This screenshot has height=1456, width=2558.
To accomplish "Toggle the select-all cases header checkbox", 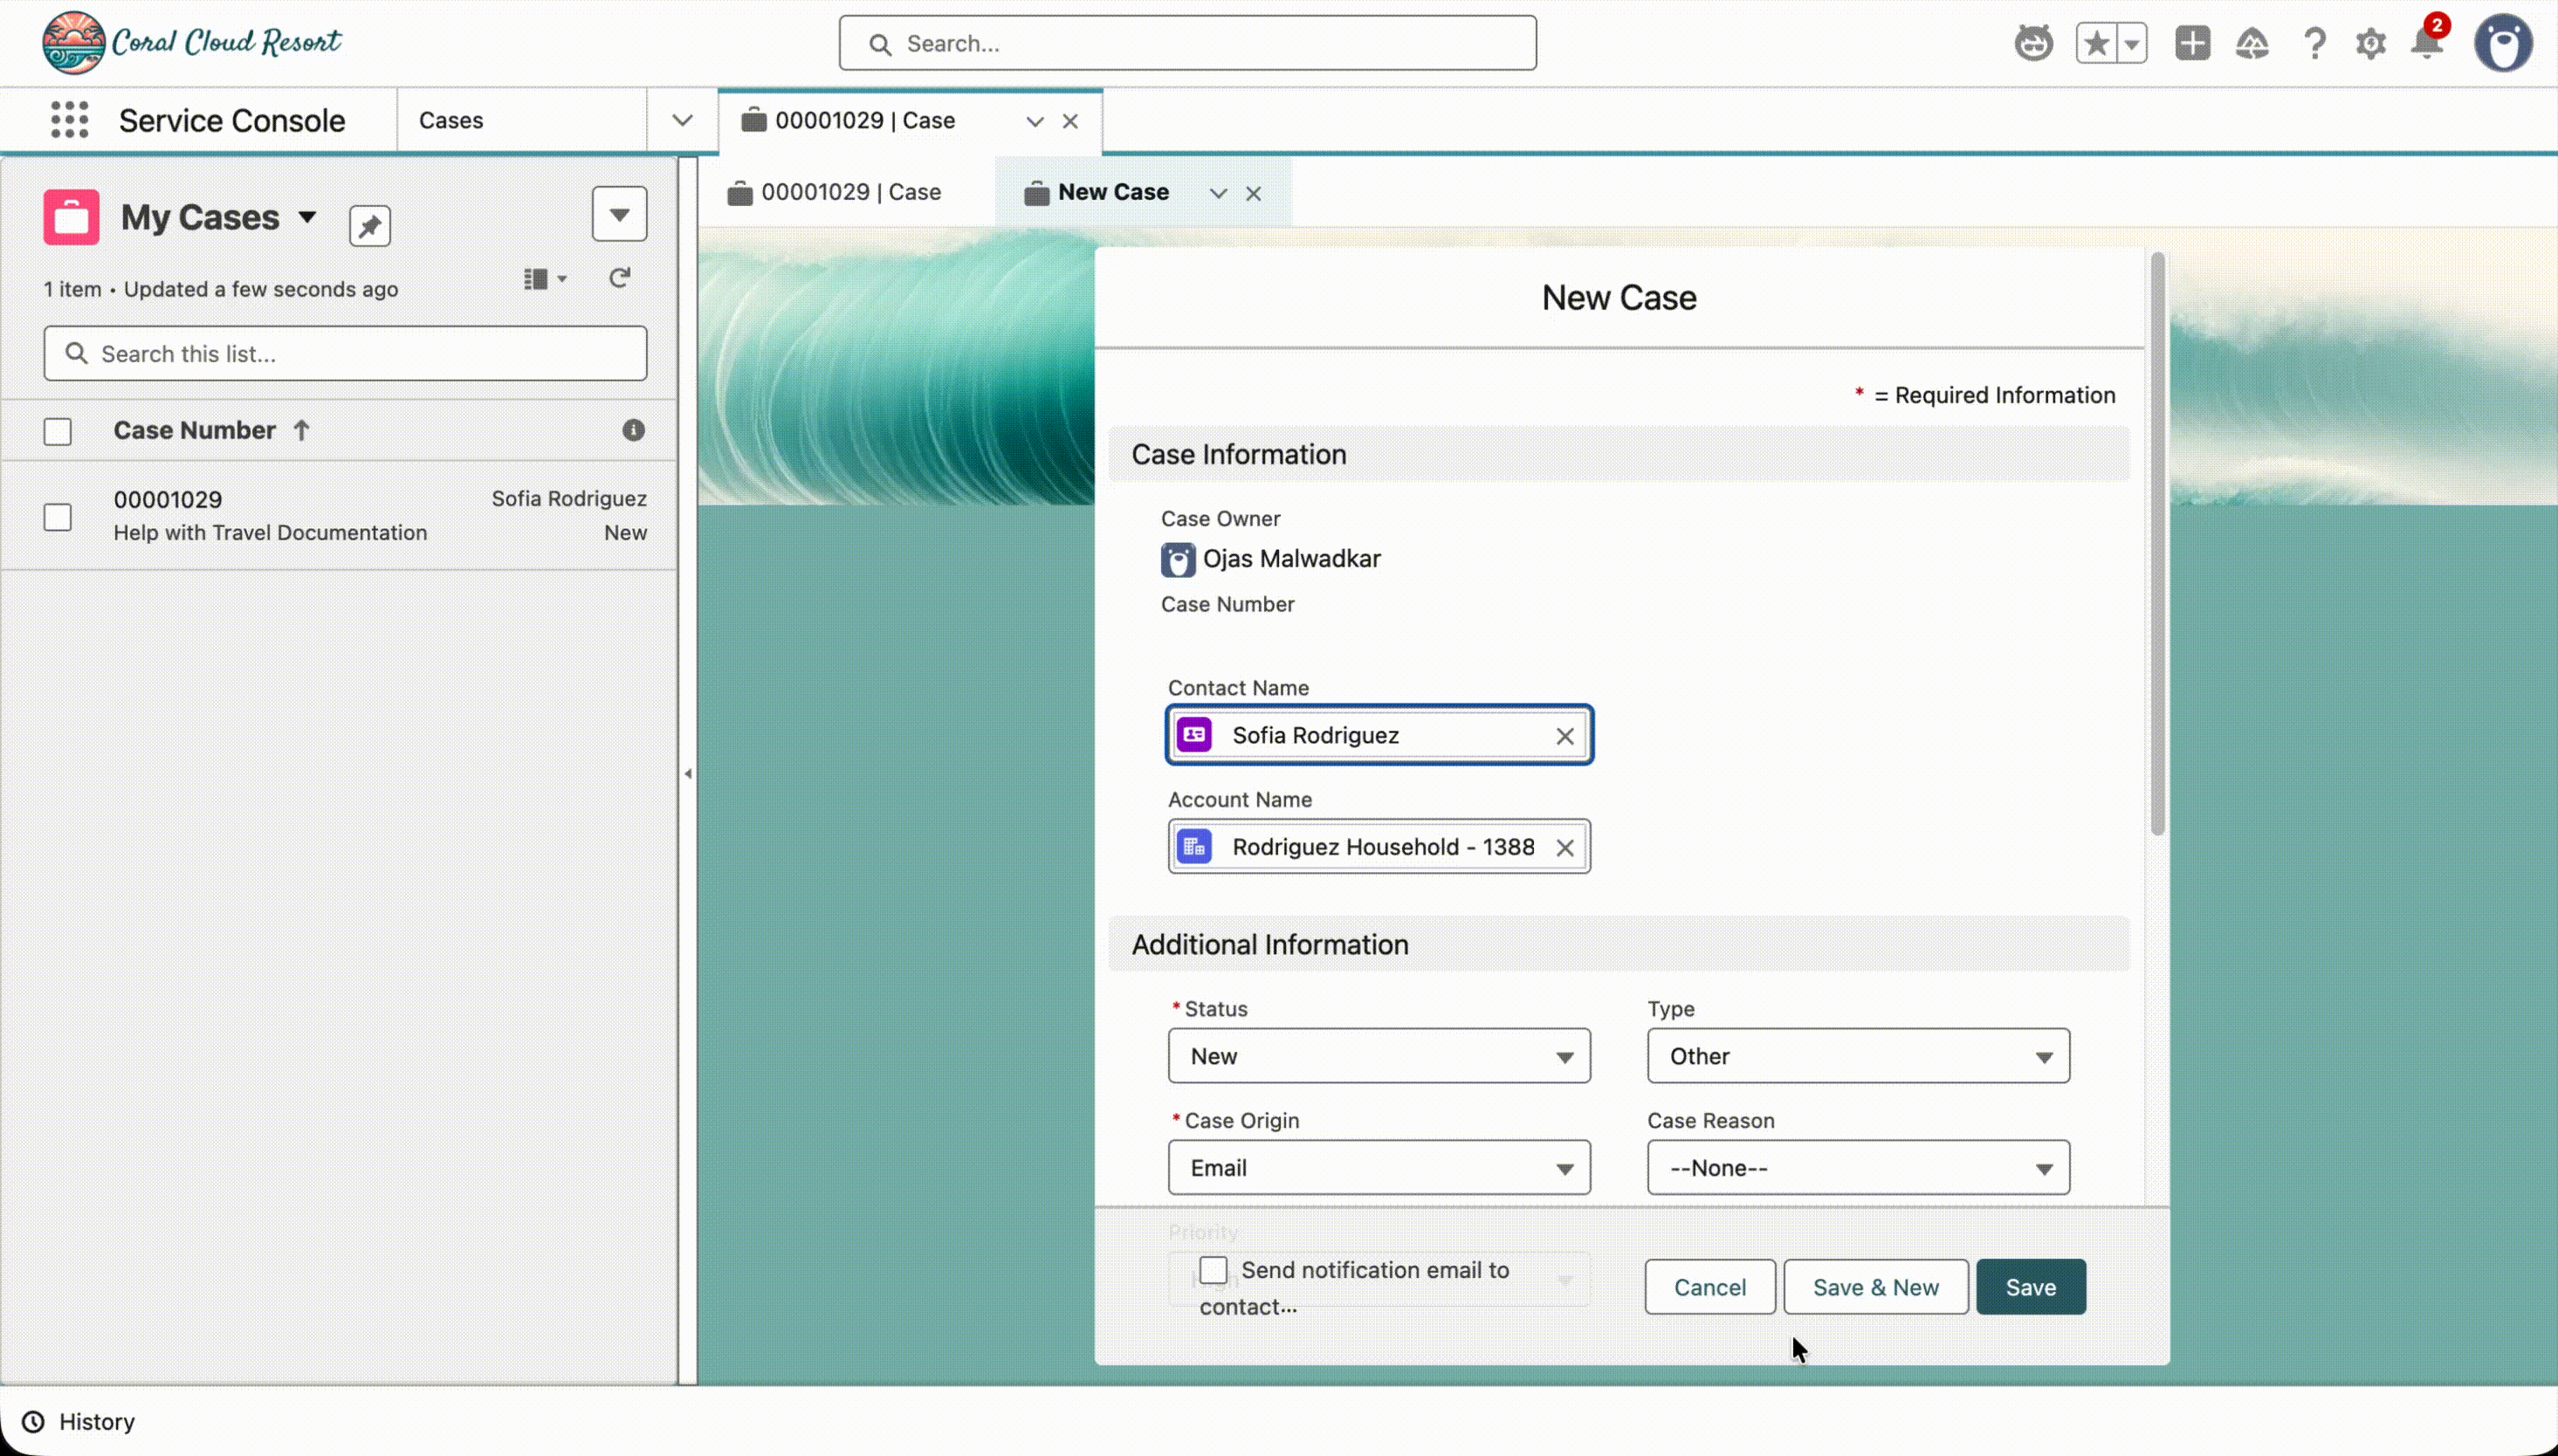I will click(x=58, y=431).
